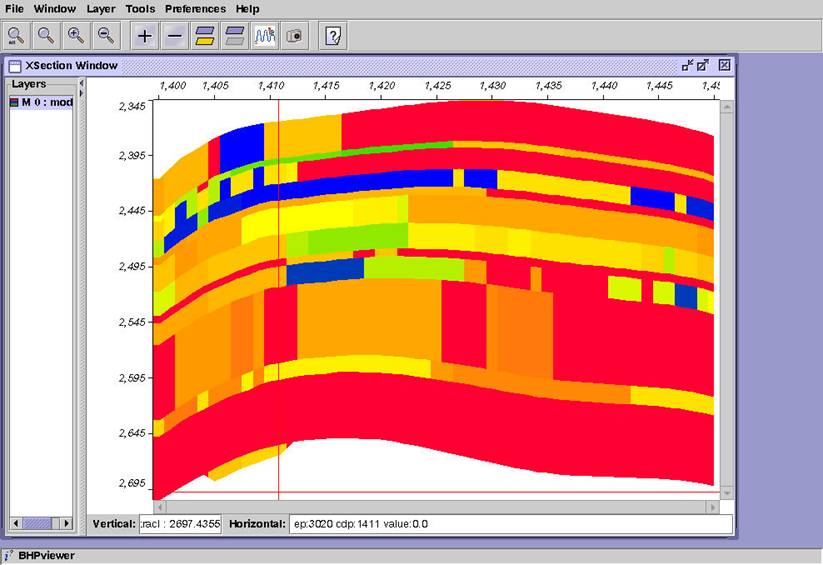Click the minus remove layer button

pos(175,36)
